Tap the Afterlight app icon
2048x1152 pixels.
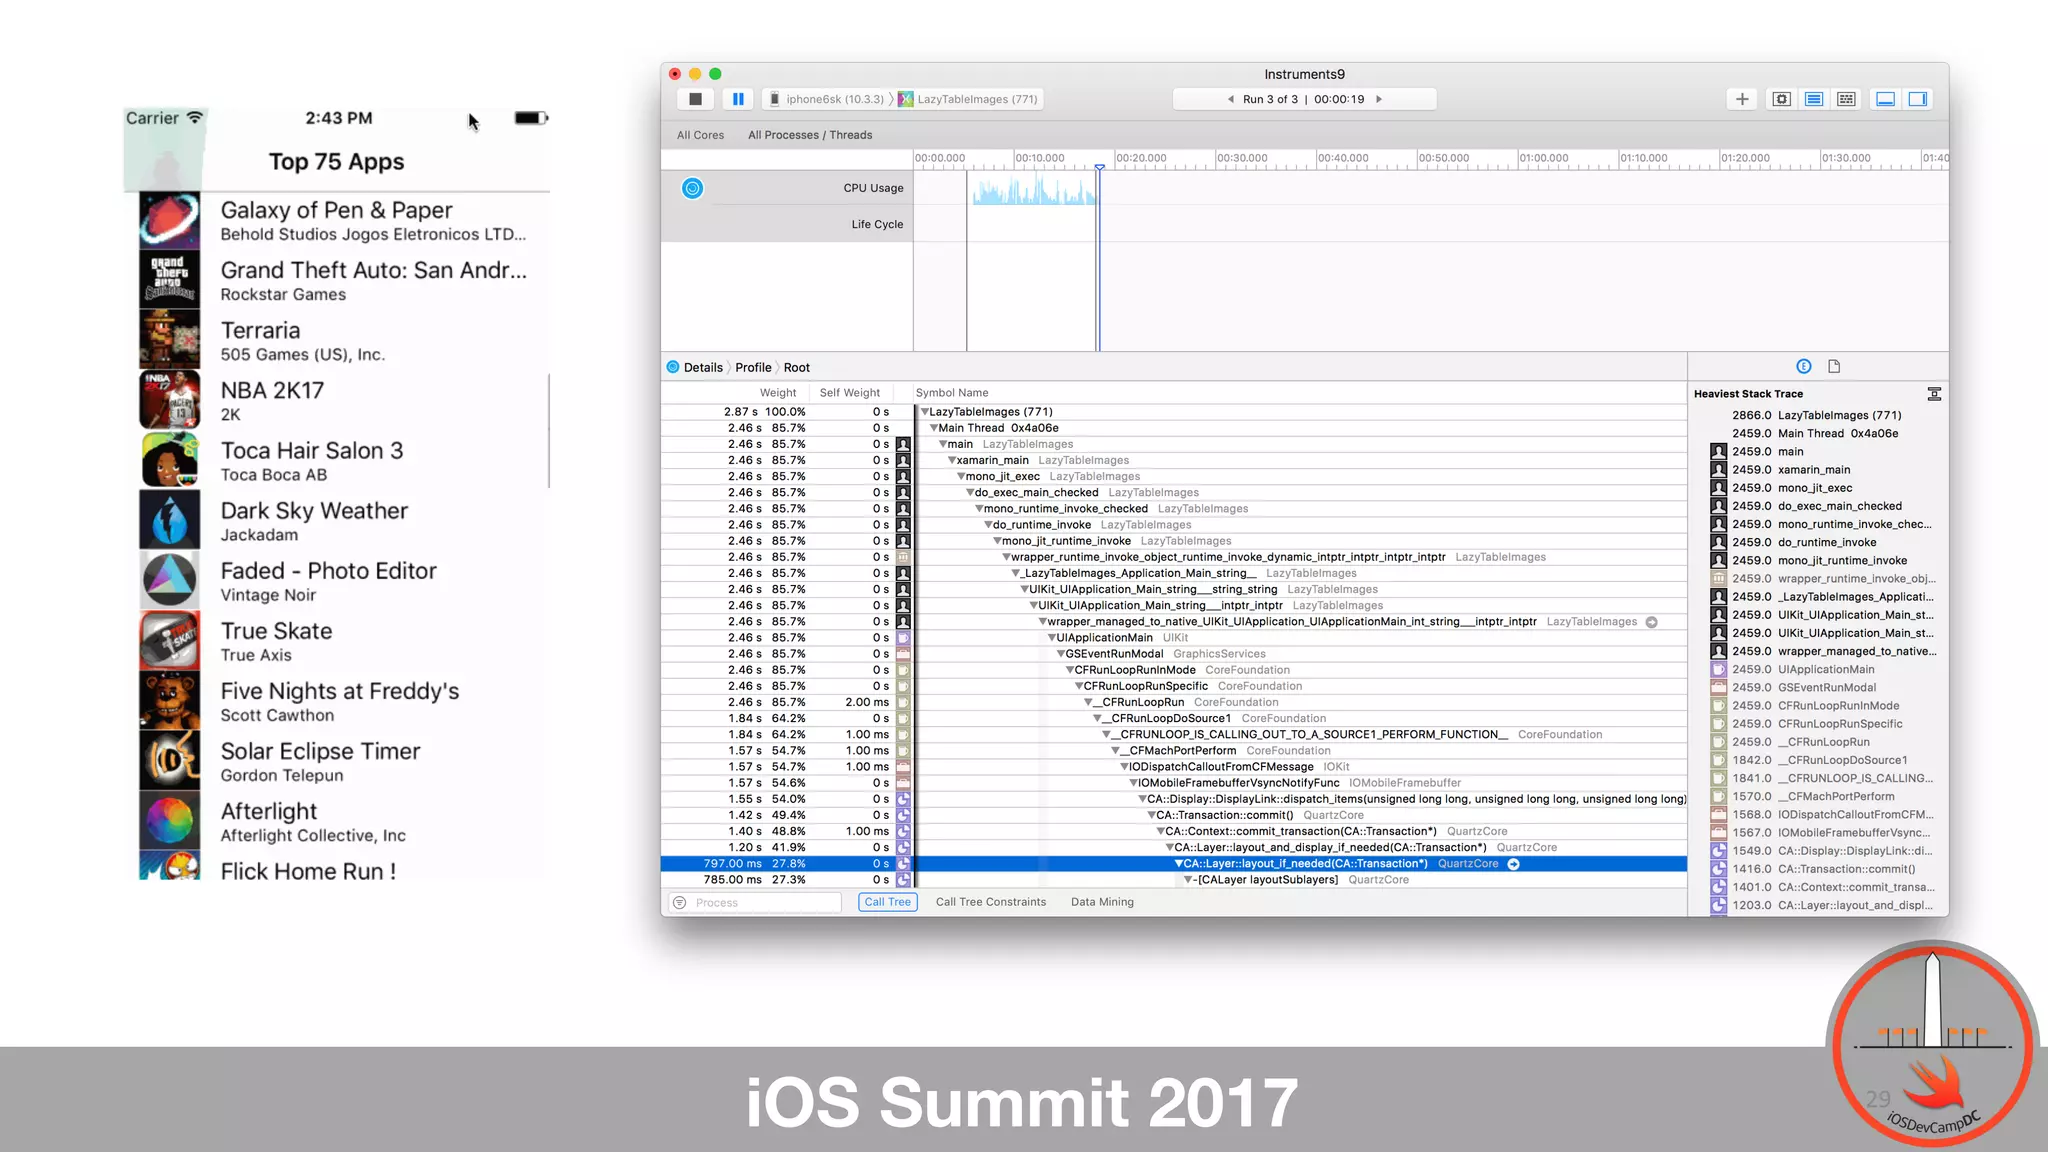[170, 821]
